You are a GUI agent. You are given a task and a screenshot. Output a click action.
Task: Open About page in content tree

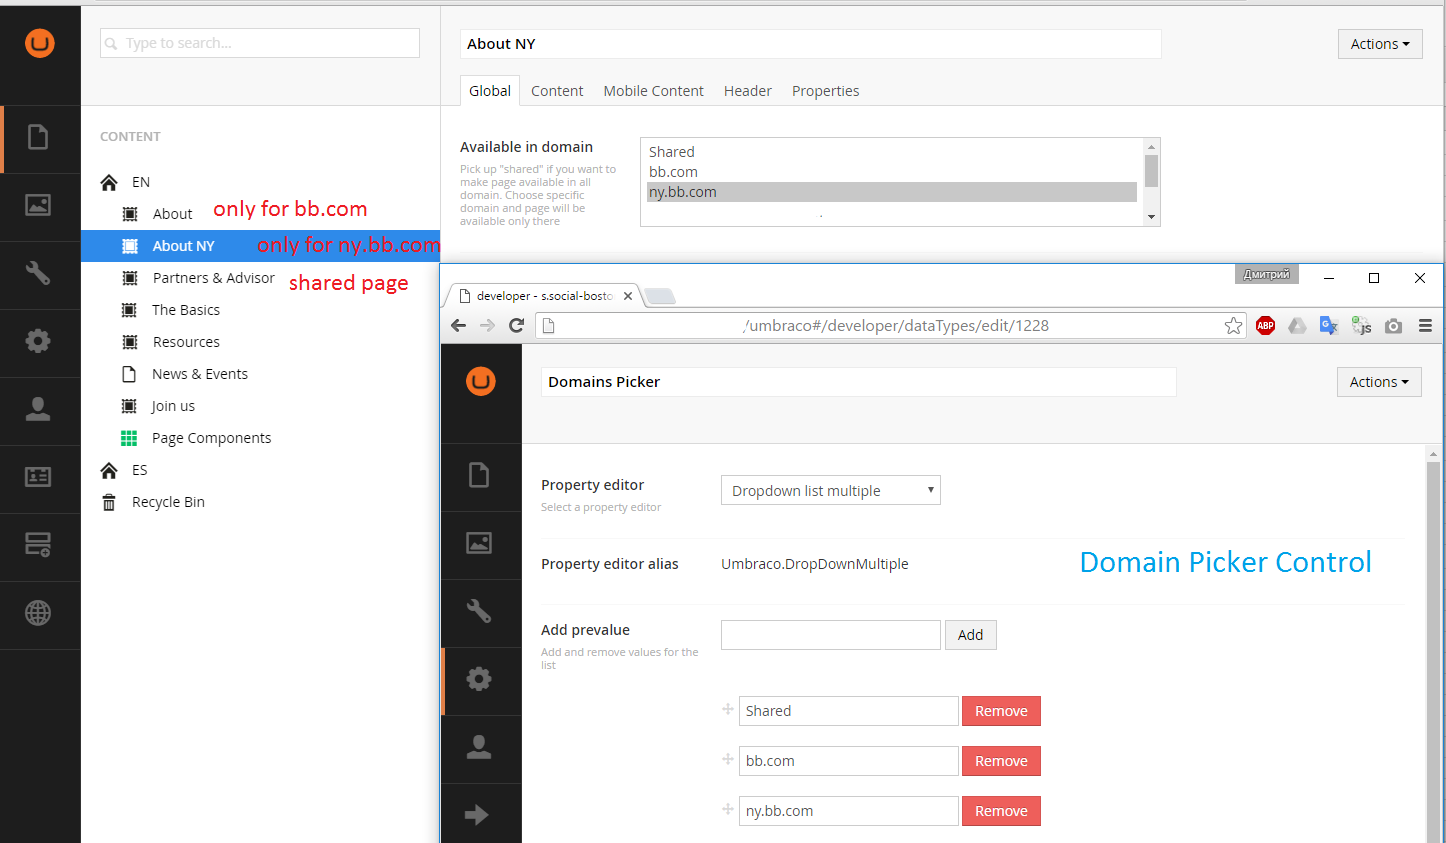pyautogui.click(x=172, y=214)
